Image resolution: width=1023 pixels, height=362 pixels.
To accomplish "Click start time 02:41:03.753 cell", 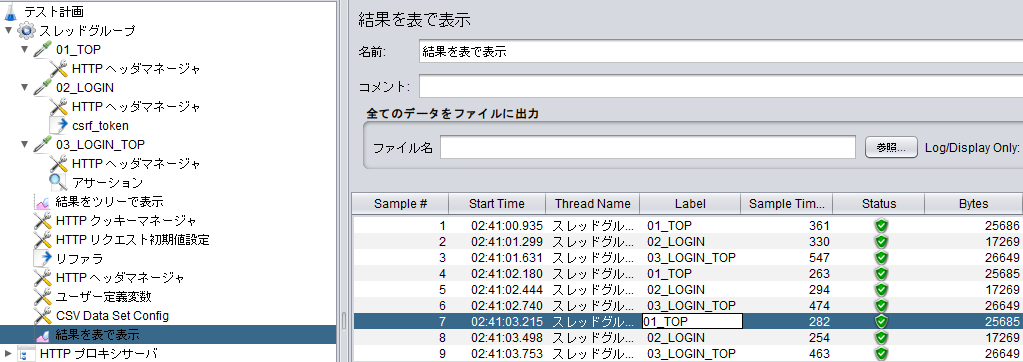I will point(507,354).
